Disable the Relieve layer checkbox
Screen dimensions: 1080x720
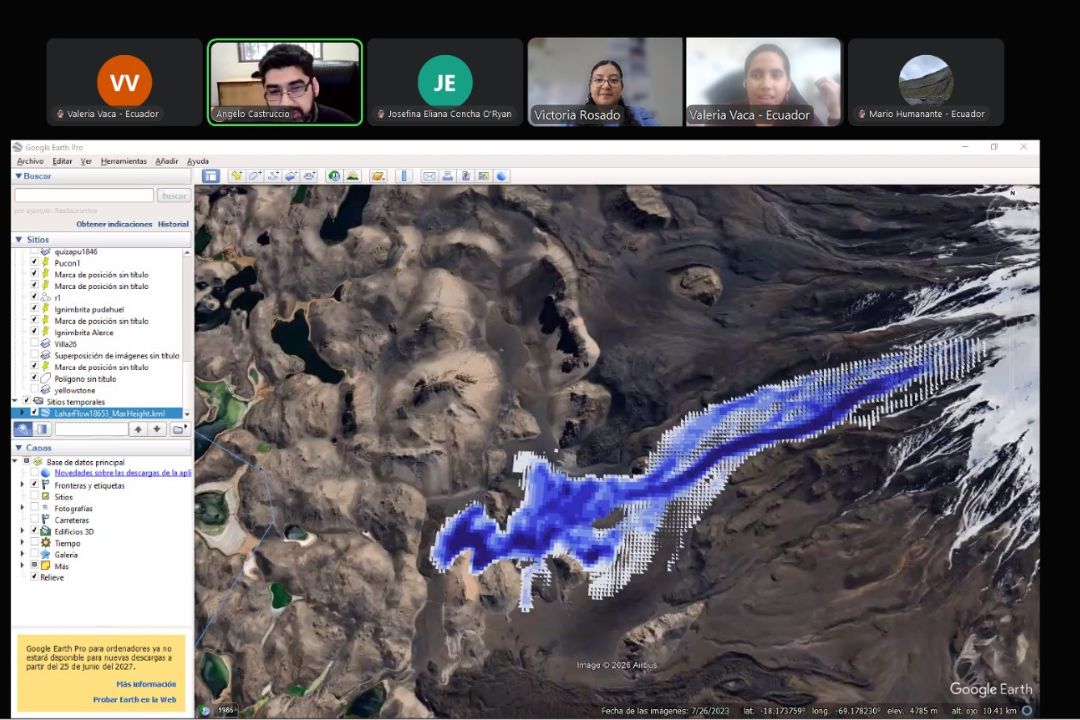coord(34,577)
